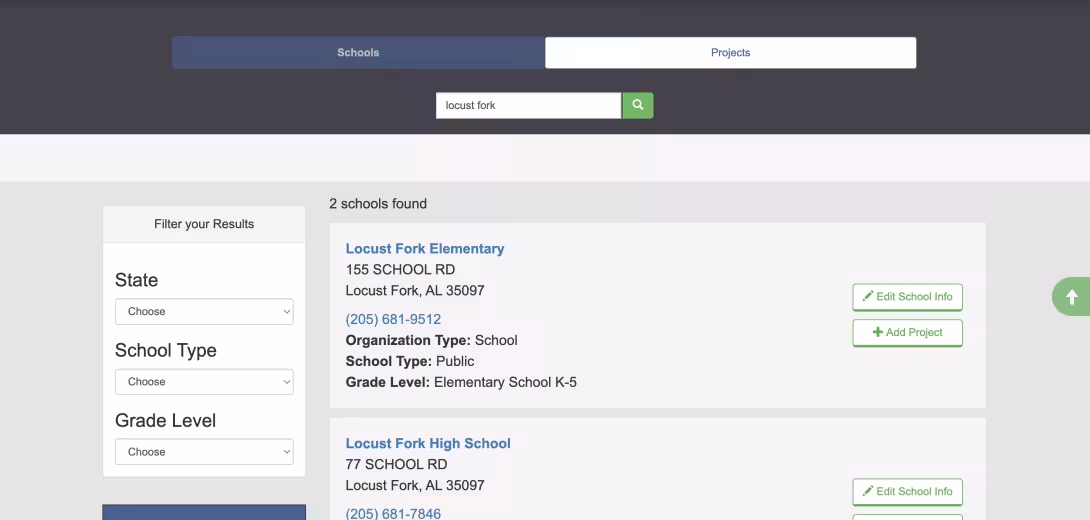Open the Locust Fork High School link
1090x520 pixels.
[428, 444]
